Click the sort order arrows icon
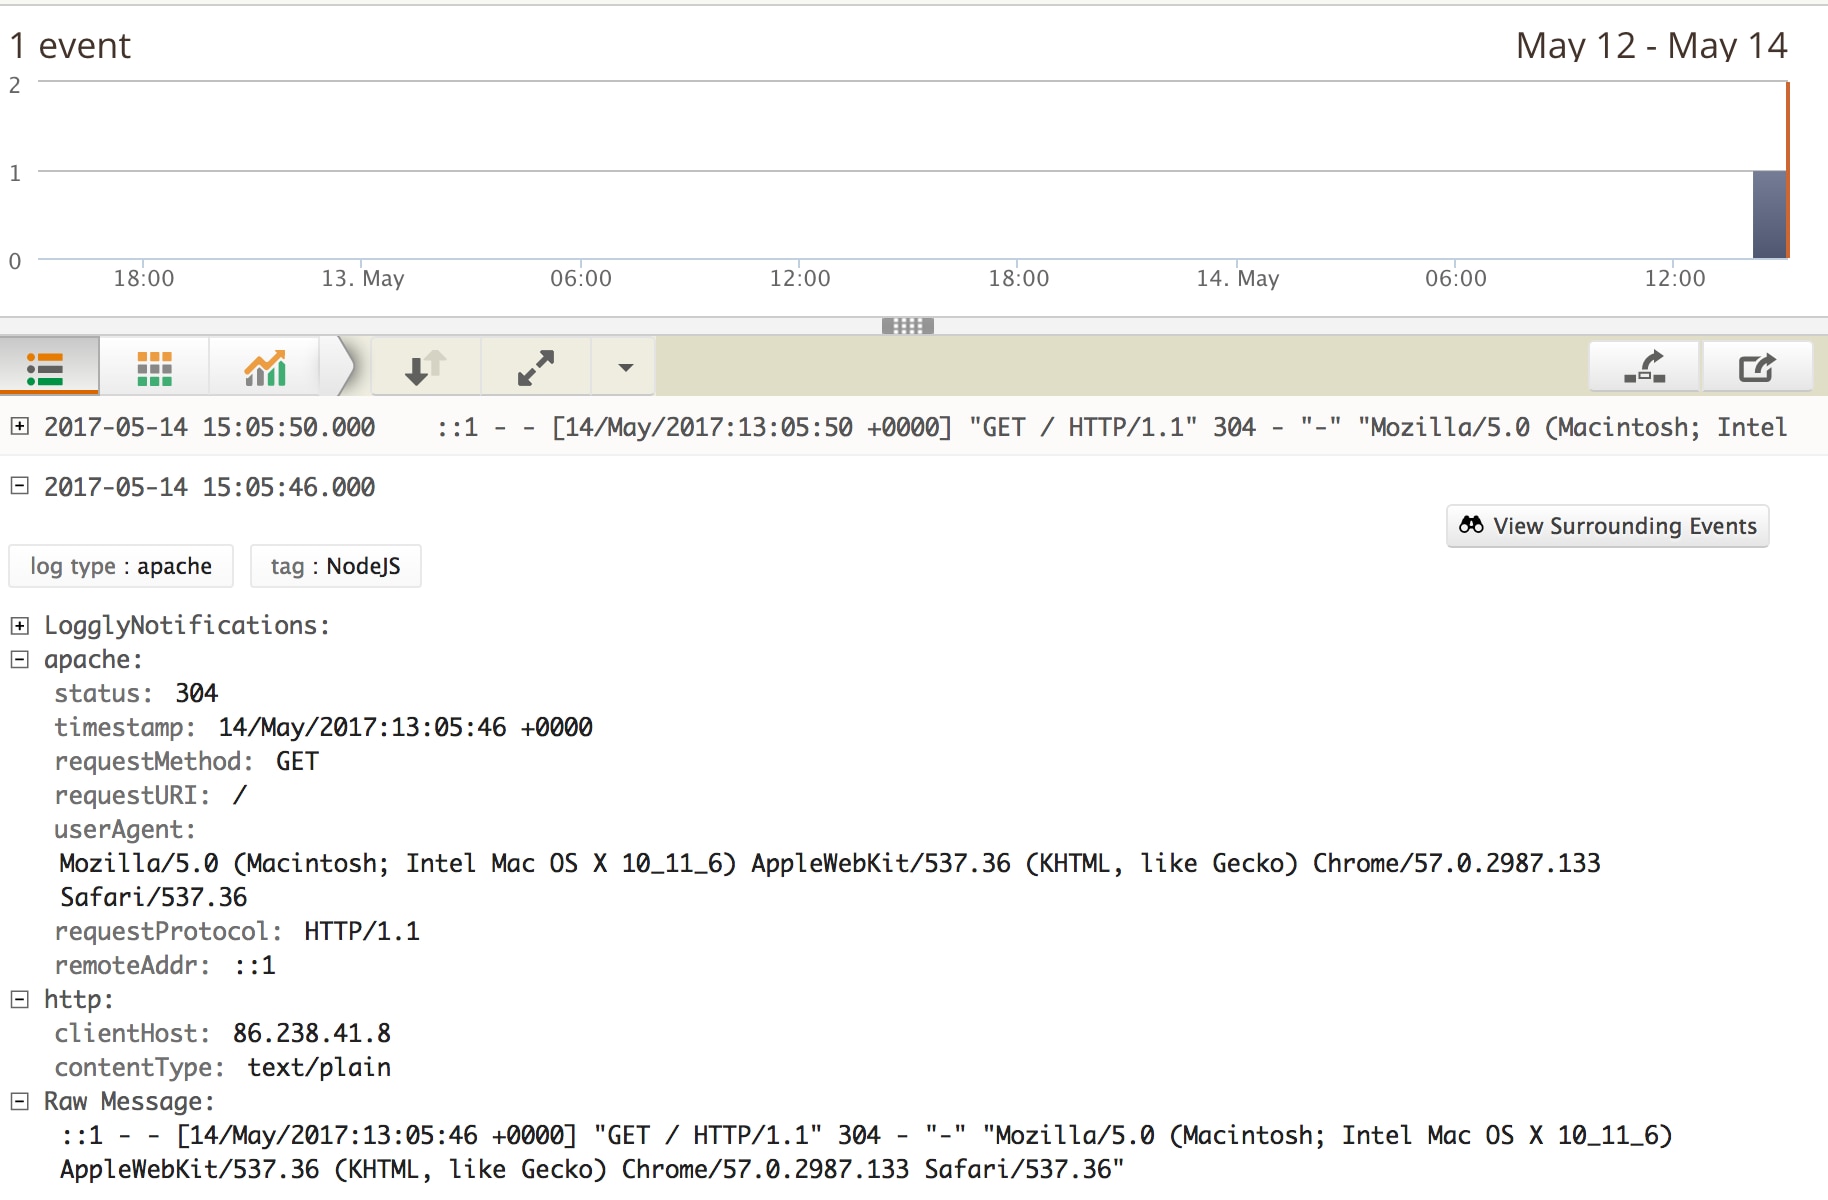1828x1200 pixels. pos(425,368)
